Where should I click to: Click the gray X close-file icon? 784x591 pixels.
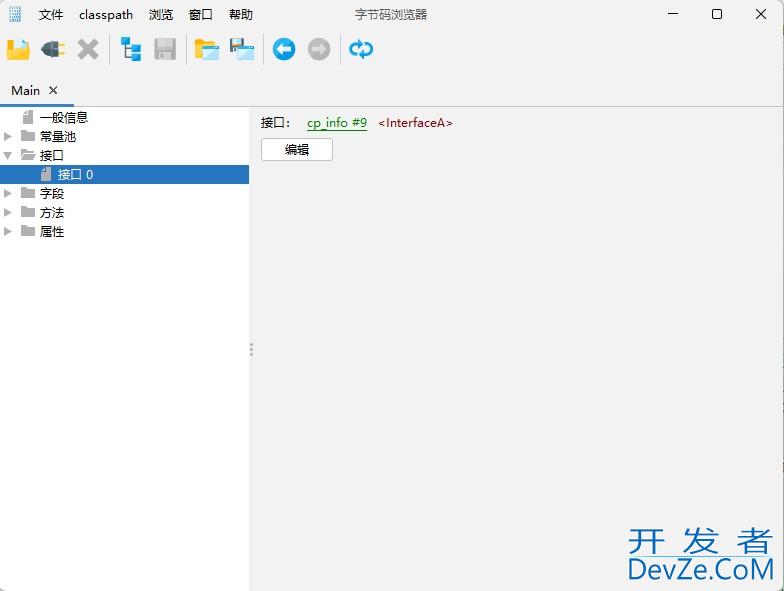pos(88,49)
